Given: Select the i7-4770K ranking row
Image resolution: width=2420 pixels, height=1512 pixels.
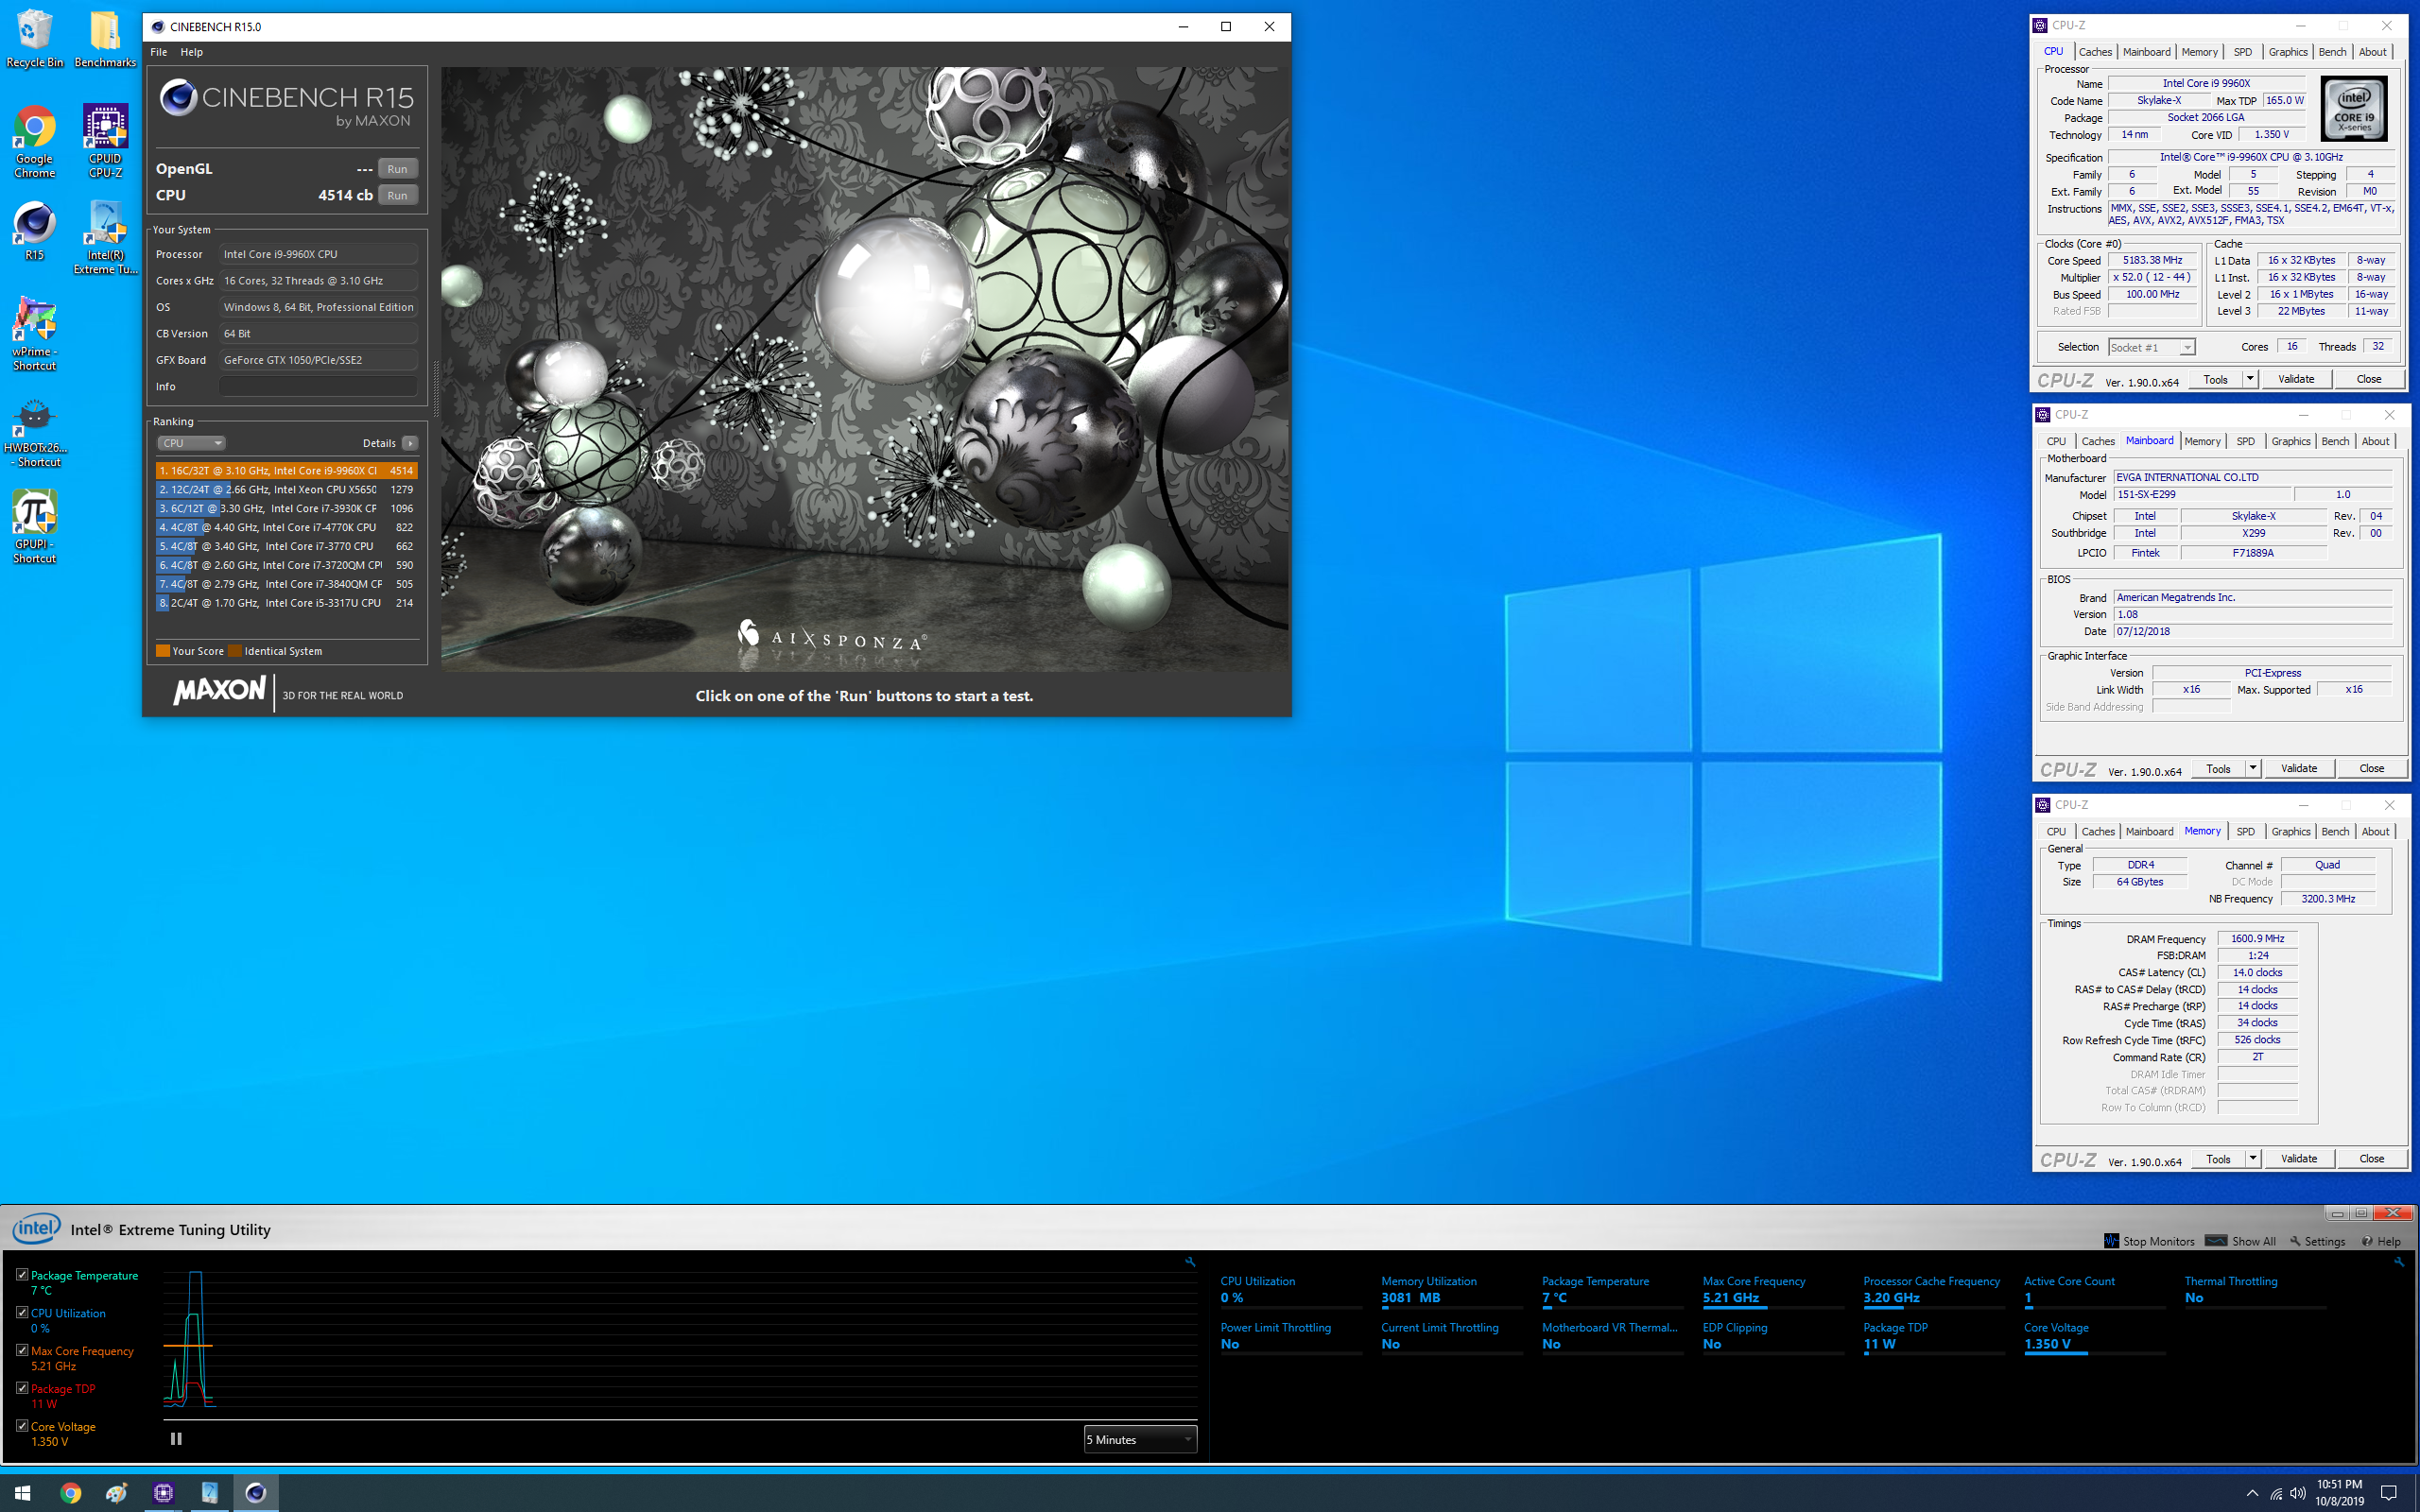Looking at the screenshot, I should pos(286,527).
